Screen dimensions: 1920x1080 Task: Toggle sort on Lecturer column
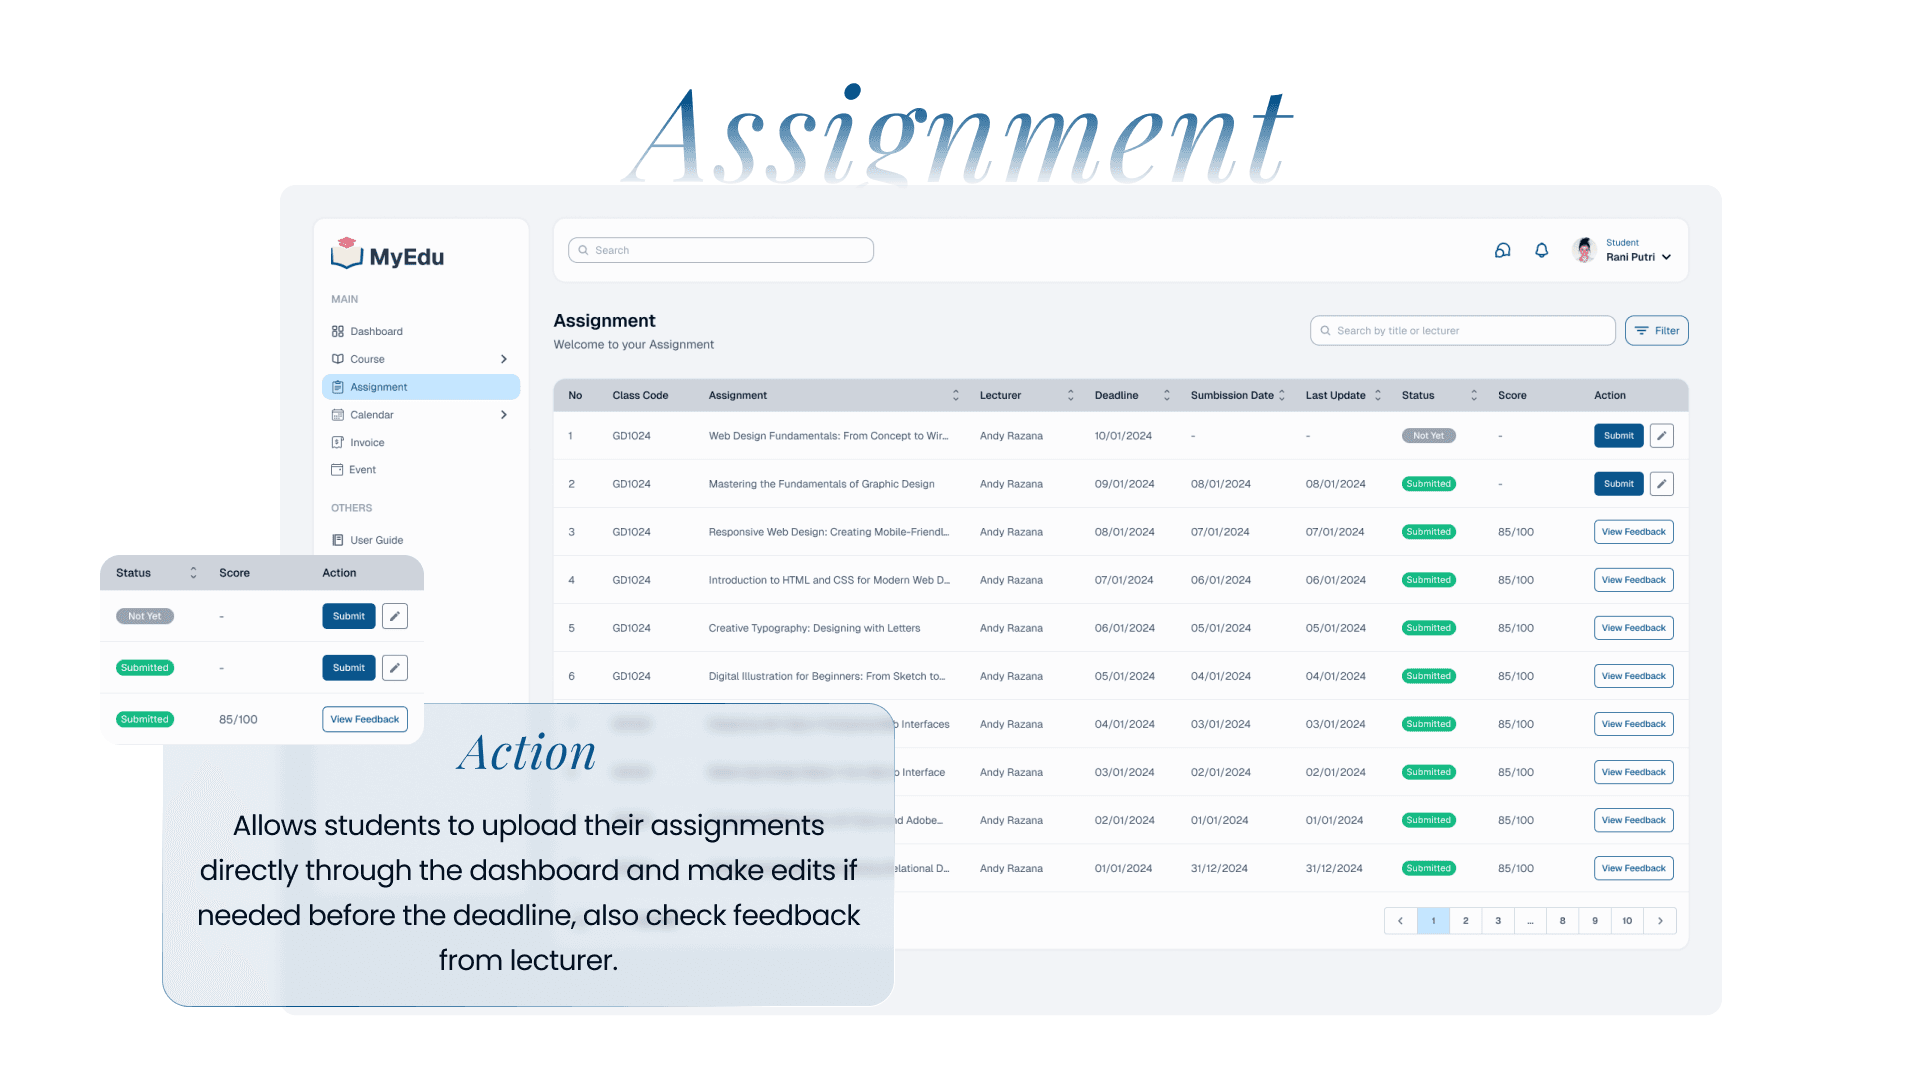click(x=1070, y=396)
